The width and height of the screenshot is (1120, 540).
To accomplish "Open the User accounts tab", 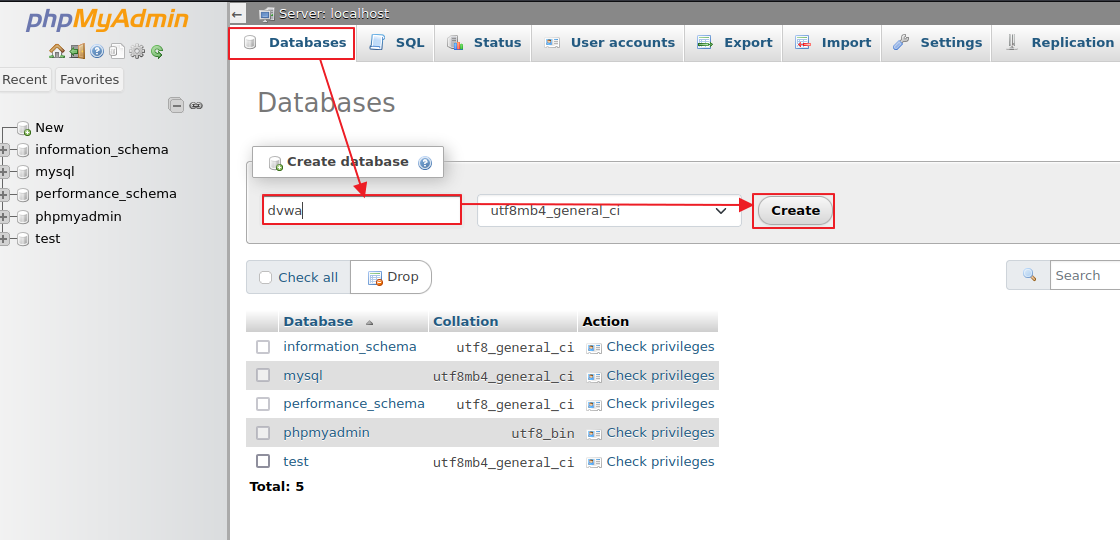I will [608, 43].
